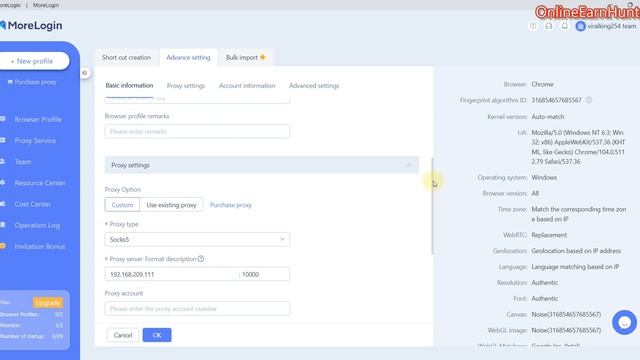Open Proxy Service in the sidebar
Viewport: 640px width, 360px height.
[35, 140]
